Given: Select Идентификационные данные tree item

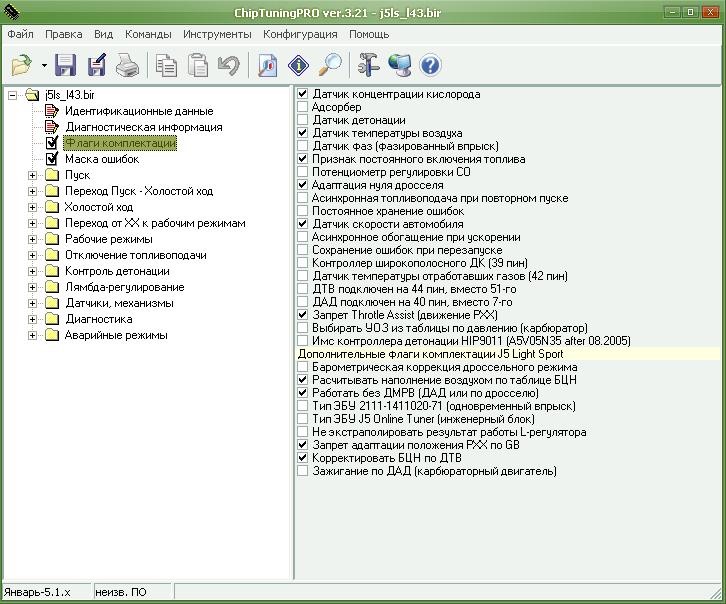Looking at the screenshot, I should coord(139,111).
